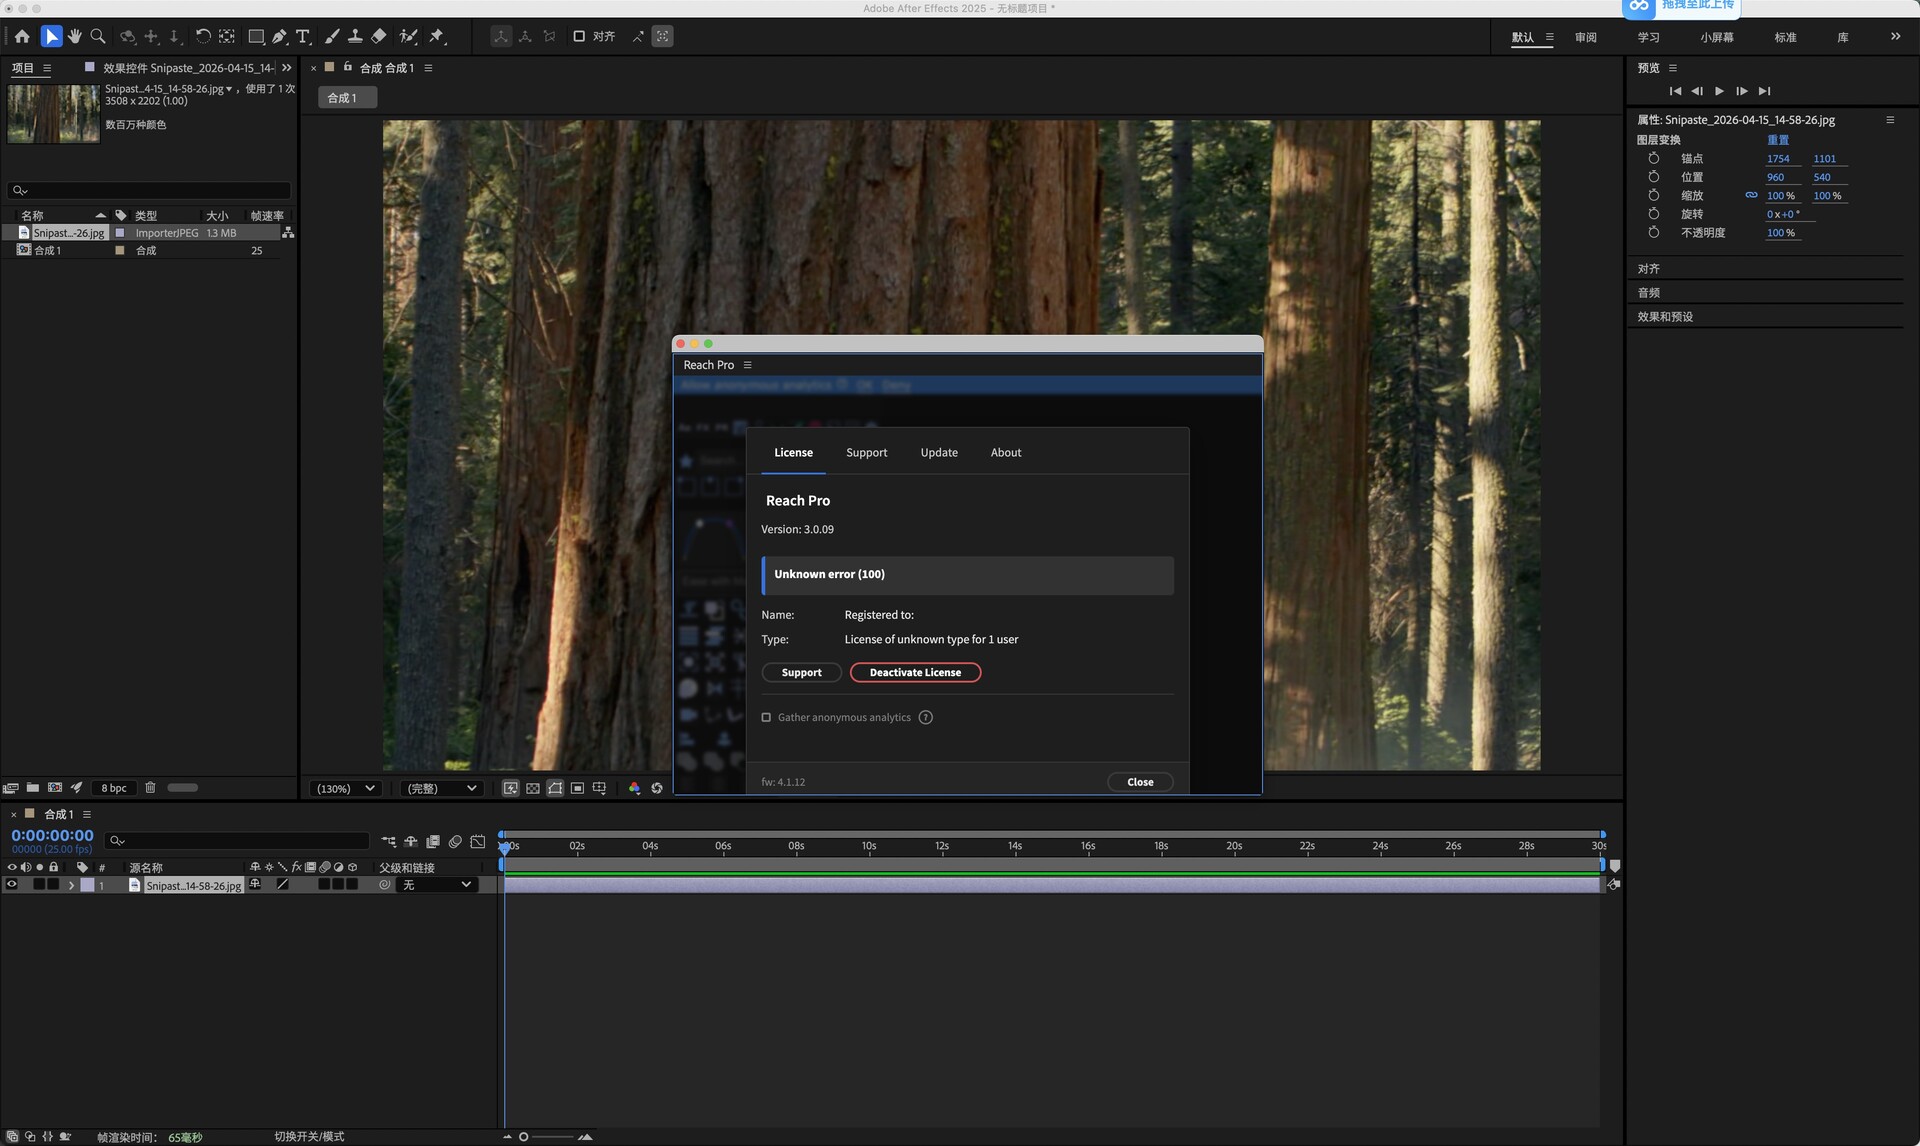Image resolution: width=1920 pixels, height=1146 pixels.
Task: Select the Type text tool
Action: click(303, 36)
